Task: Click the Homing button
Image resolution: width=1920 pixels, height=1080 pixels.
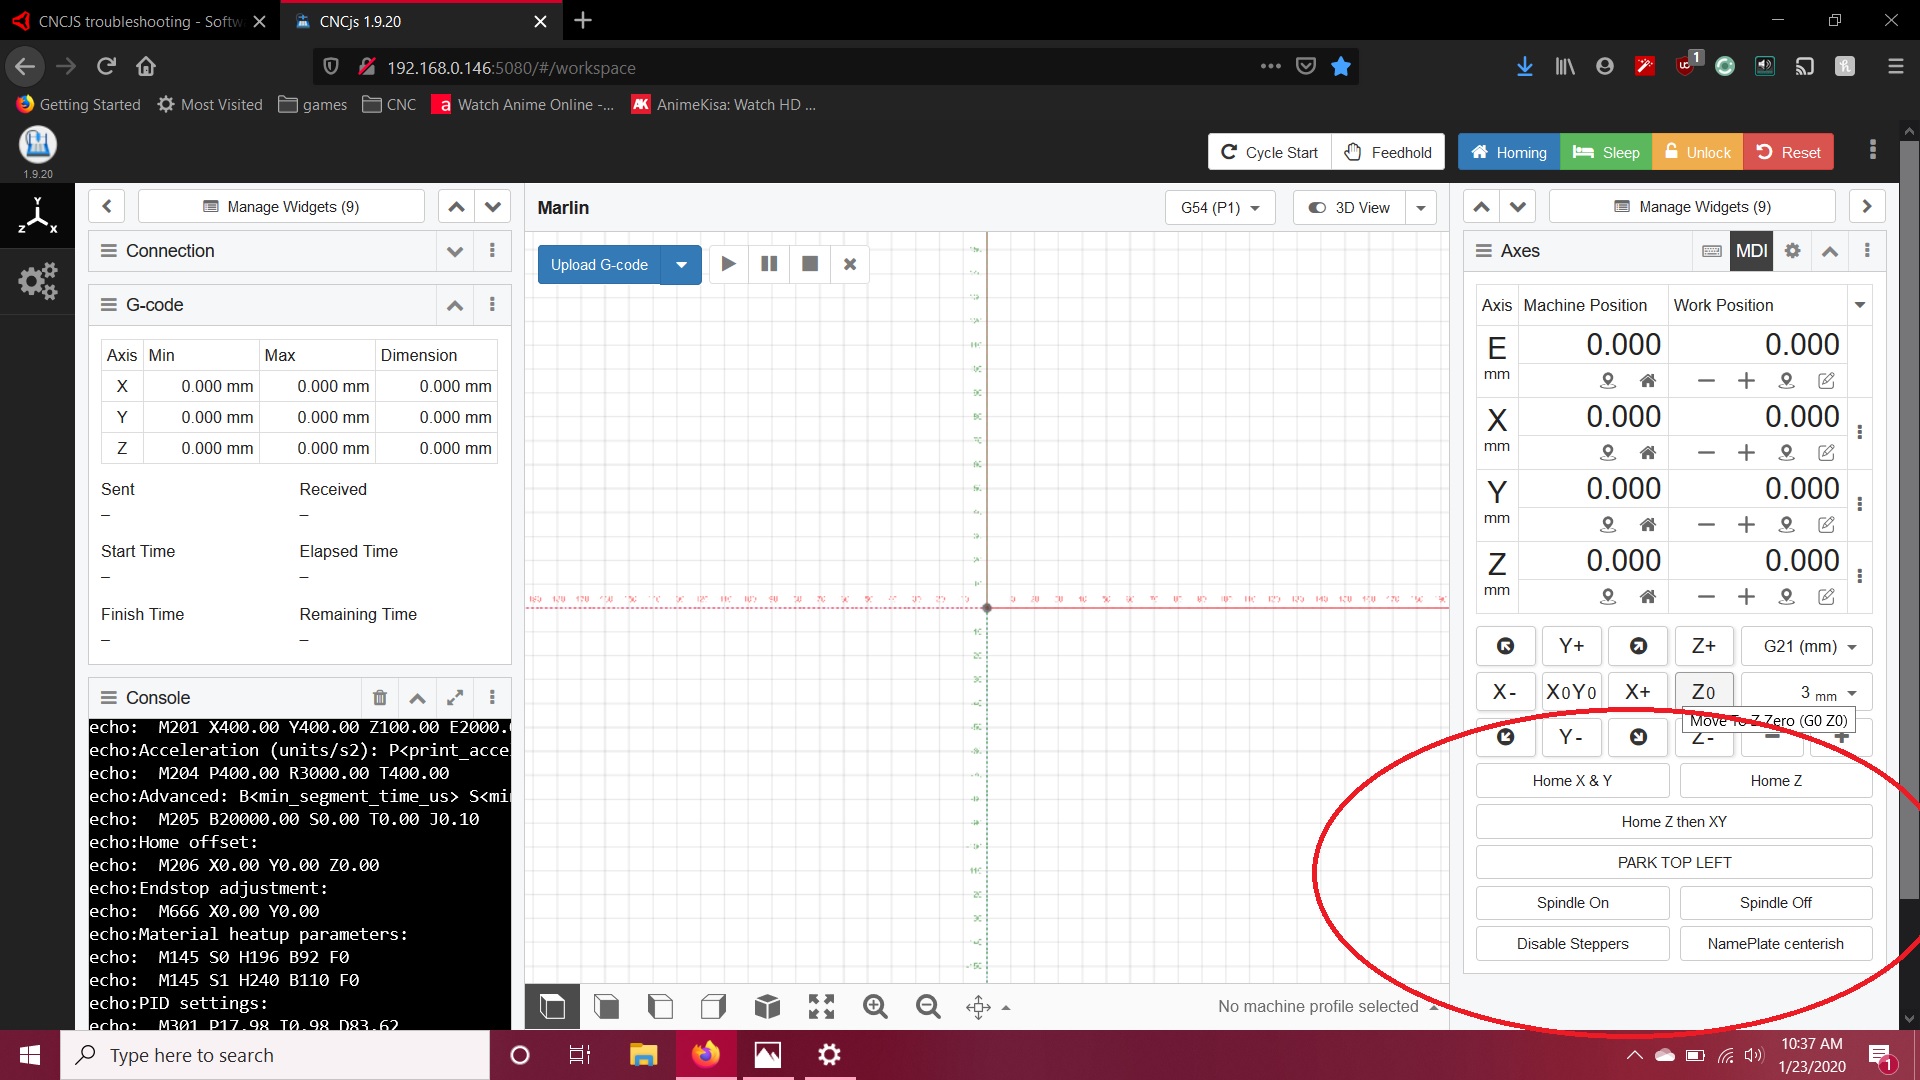Action: pyautogui.click(x=1508, y=152)
